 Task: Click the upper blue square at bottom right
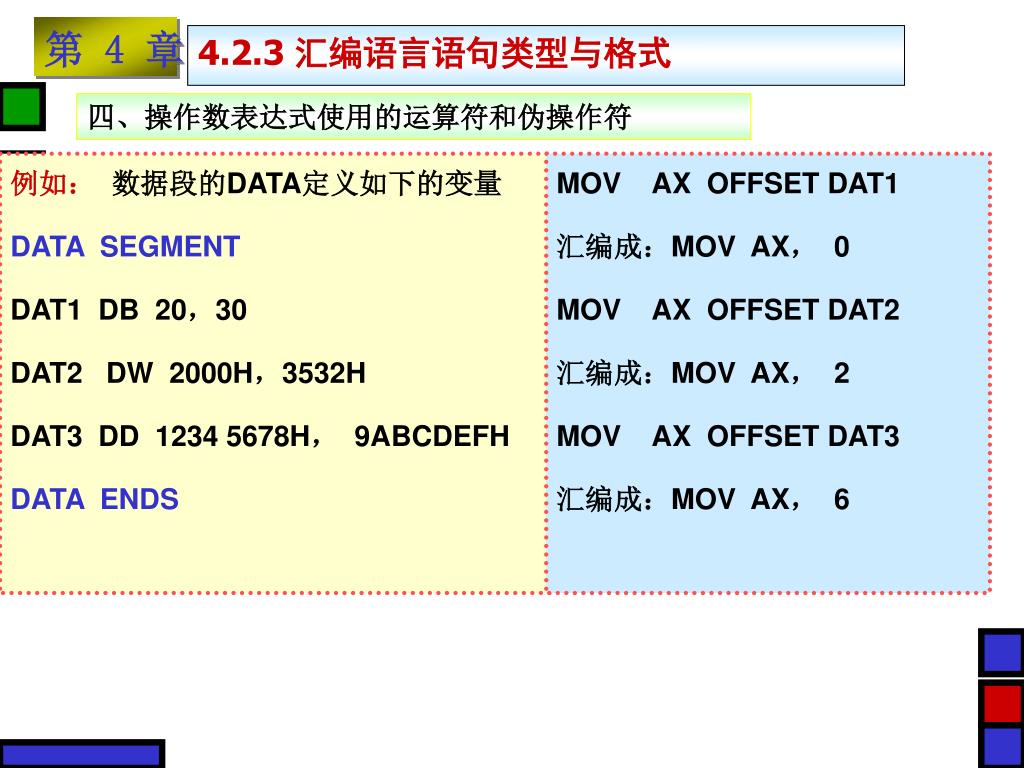coord(1001,653)
